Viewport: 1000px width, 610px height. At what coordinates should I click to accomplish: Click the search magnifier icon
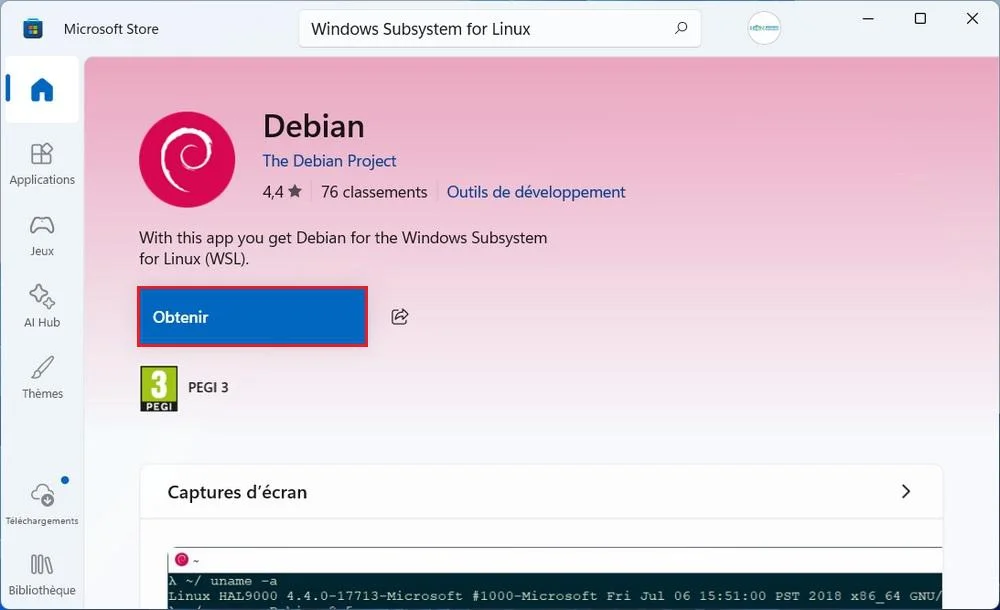(681, 28)
